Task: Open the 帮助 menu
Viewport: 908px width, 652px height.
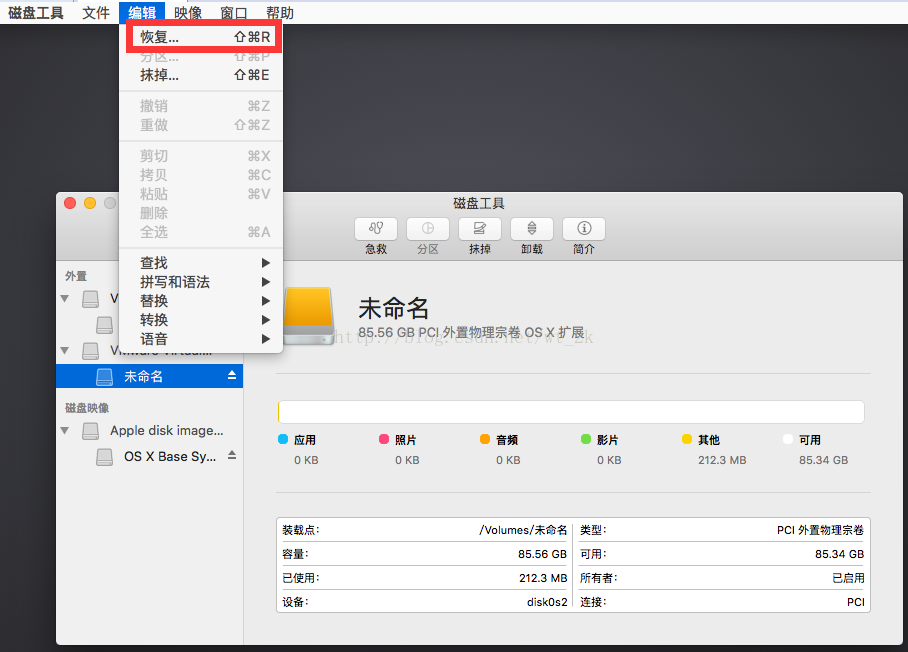Action: [x=280, y=12]
